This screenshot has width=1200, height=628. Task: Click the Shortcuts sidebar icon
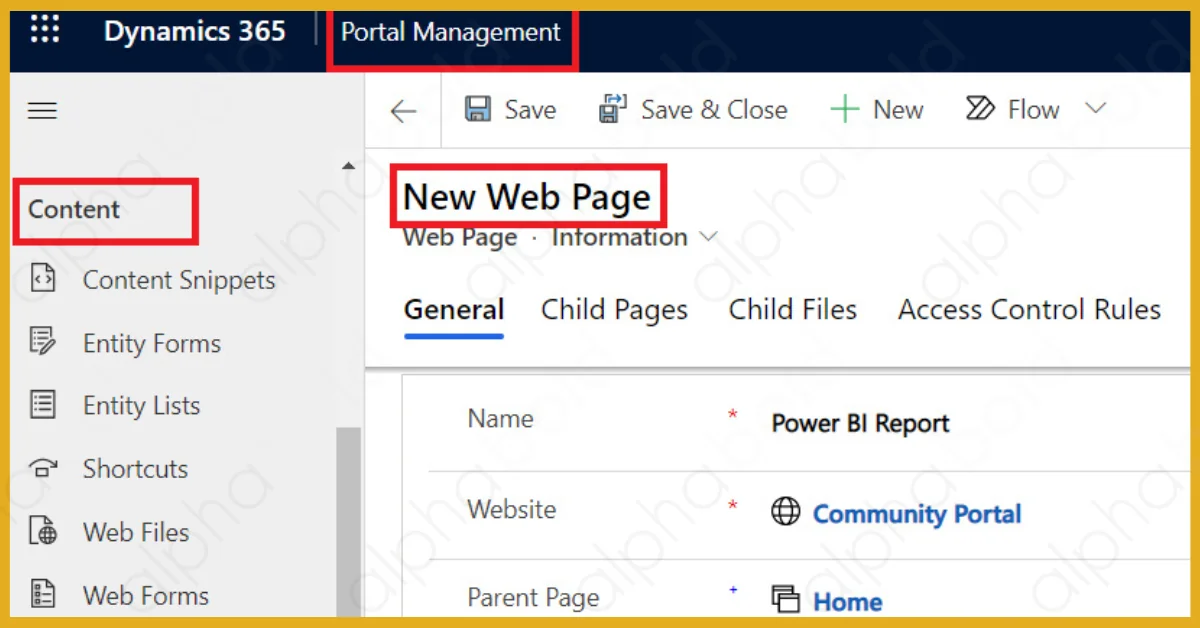pyautogui.click(x=43, y=467)
